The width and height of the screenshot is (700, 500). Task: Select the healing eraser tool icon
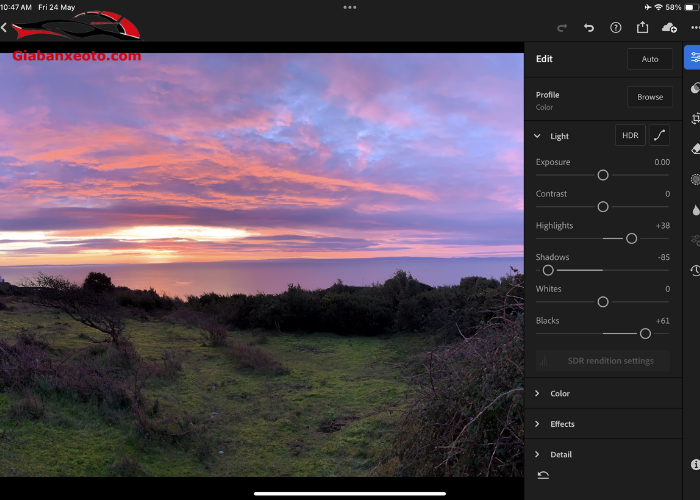(696, 149)
